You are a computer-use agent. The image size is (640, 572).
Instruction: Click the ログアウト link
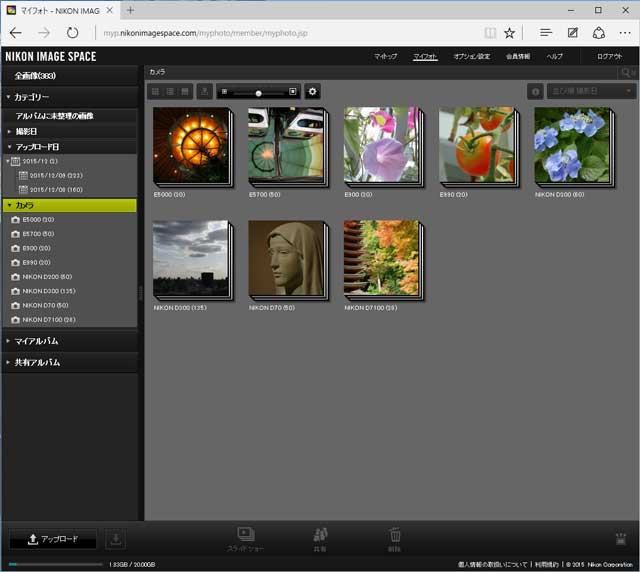(609, 56)
